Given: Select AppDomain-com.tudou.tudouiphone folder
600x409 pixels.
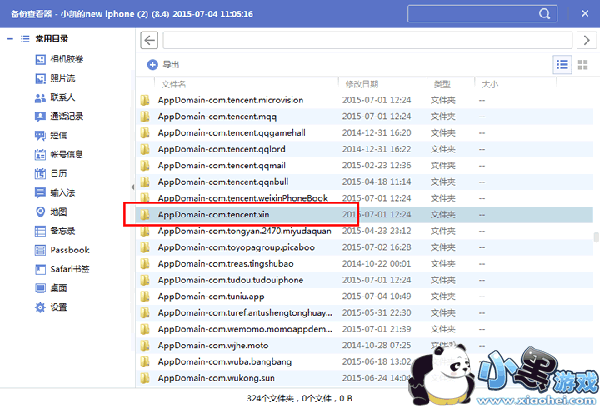Looking at the screenshot, I should (x=364, y=280).
